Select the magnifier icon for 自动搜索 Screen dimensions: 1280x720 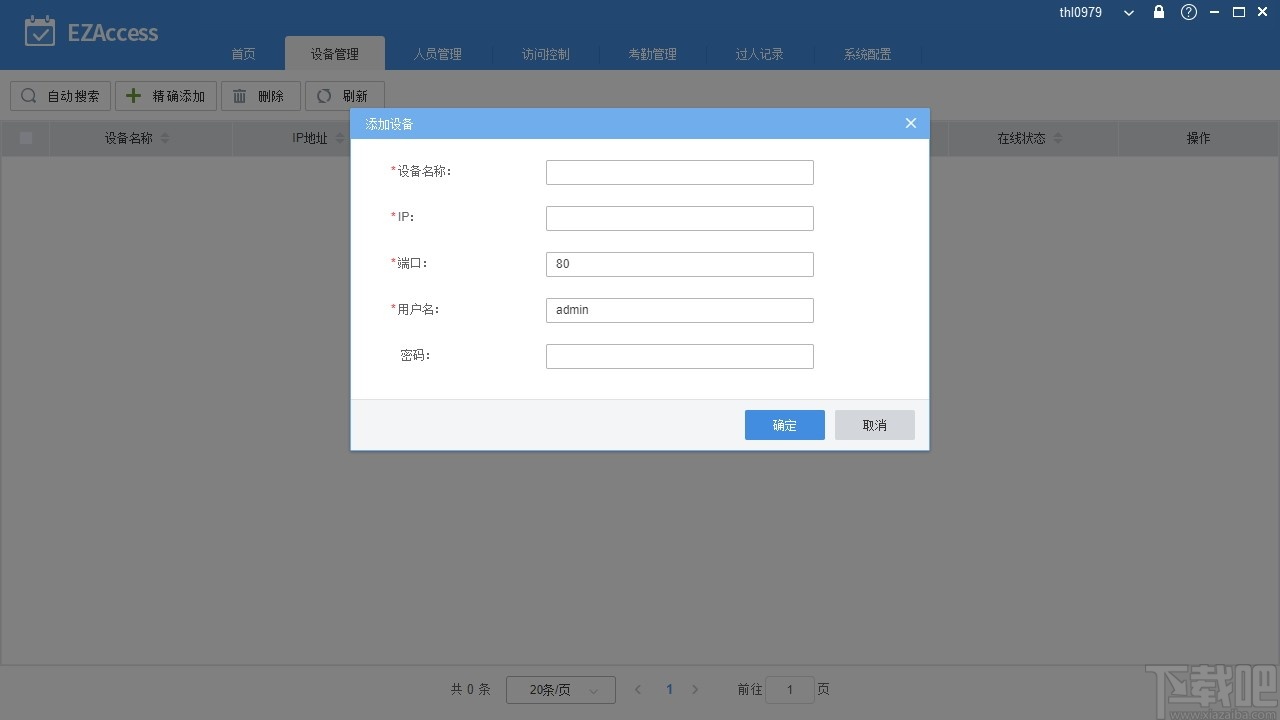(28, 95)
